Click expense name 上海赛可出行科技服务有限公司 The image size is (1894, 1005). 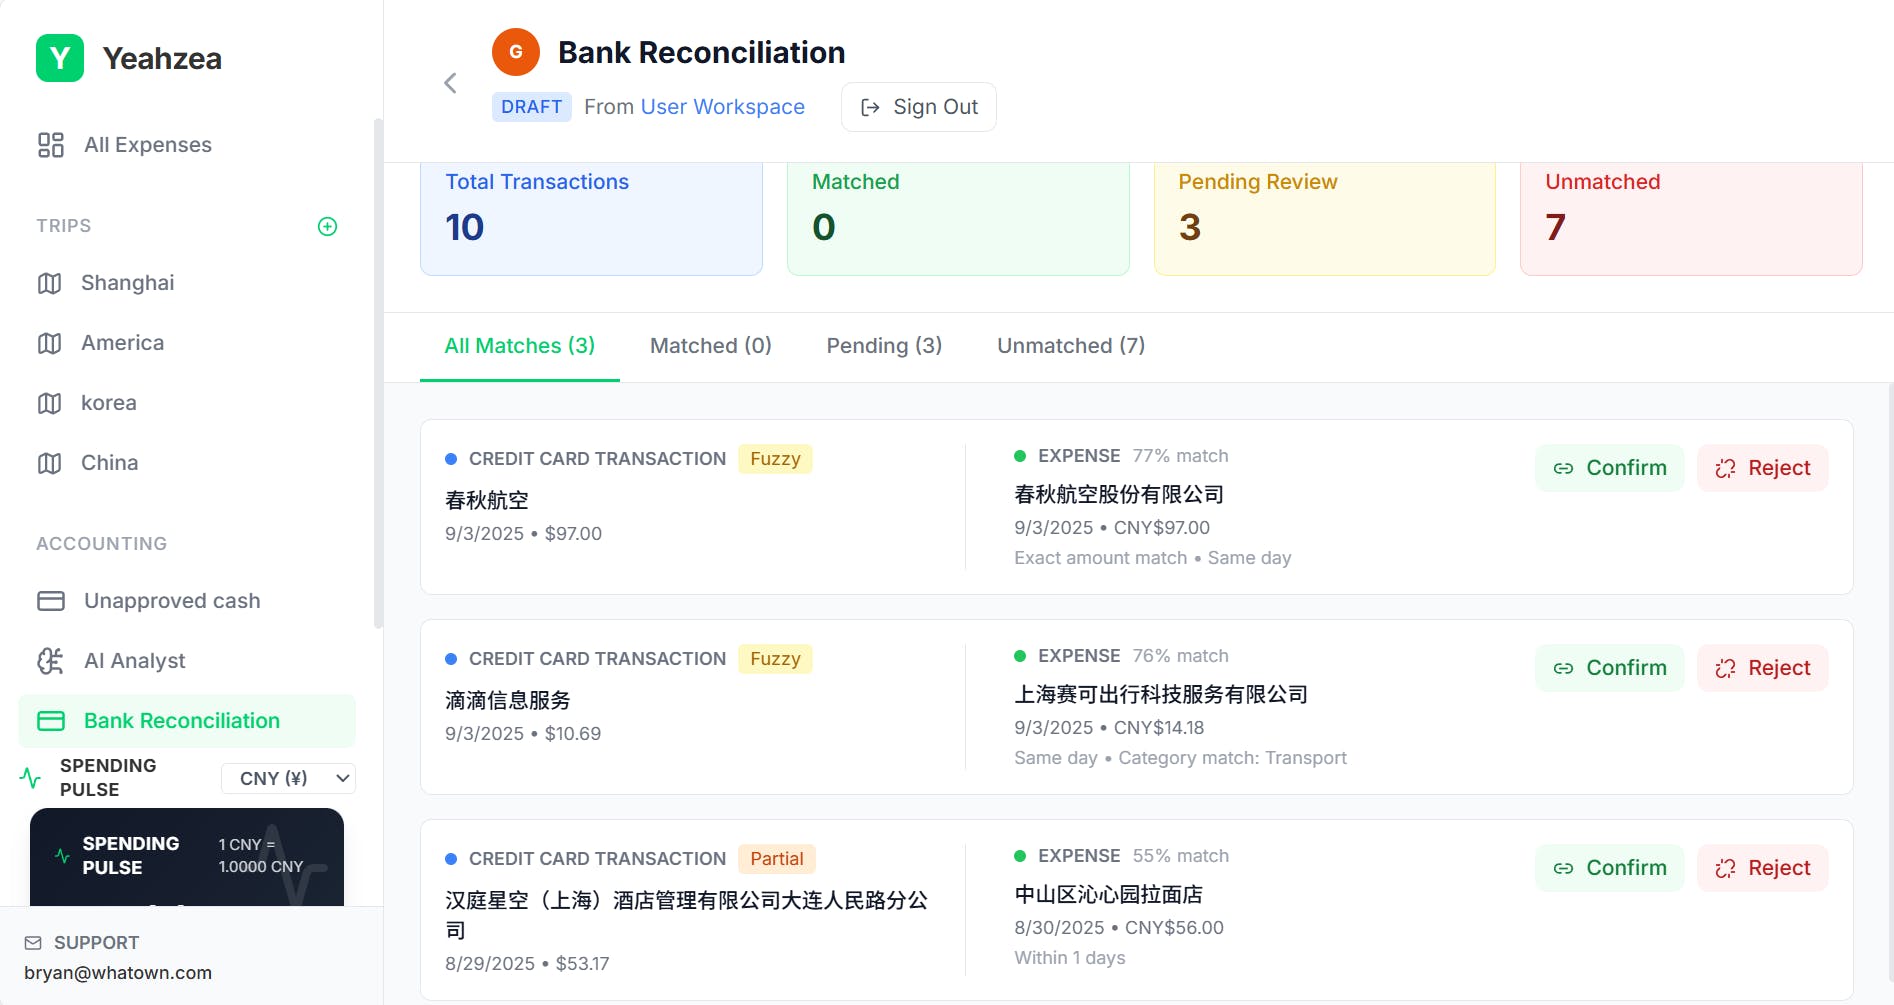(x=1161, y=694)
